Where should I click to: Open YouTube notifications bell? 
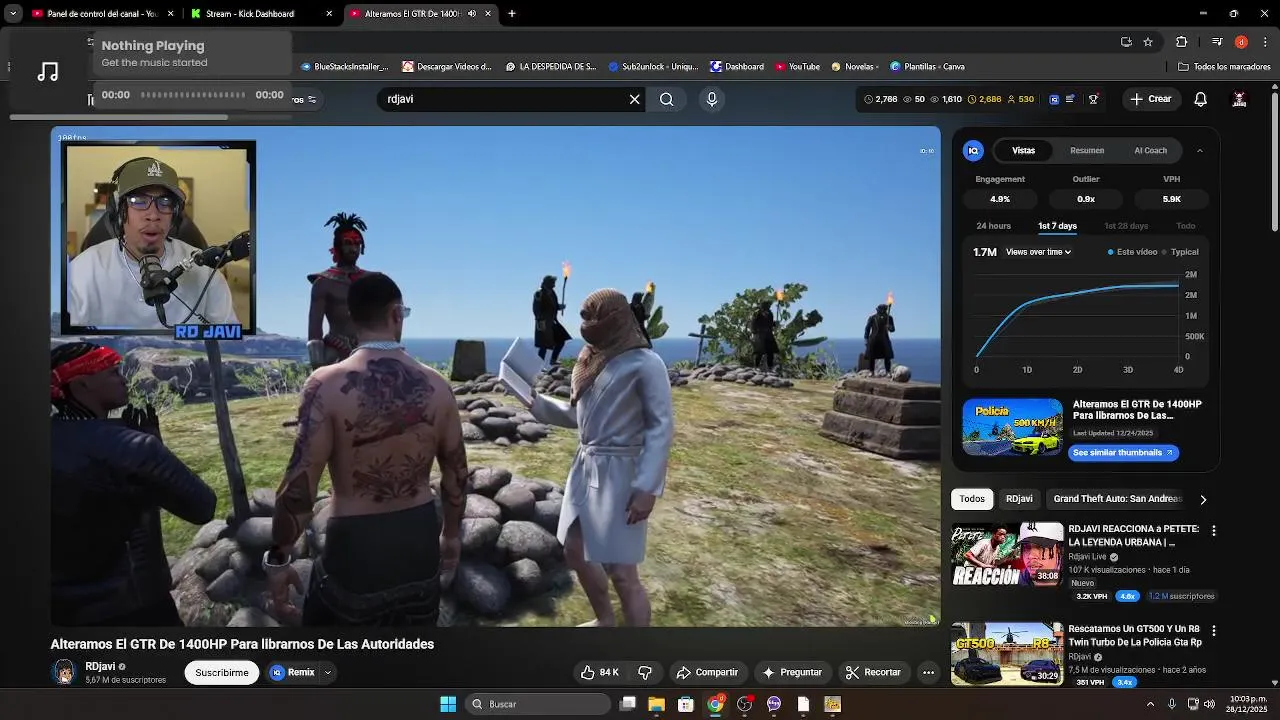(x=1200, y=99)
